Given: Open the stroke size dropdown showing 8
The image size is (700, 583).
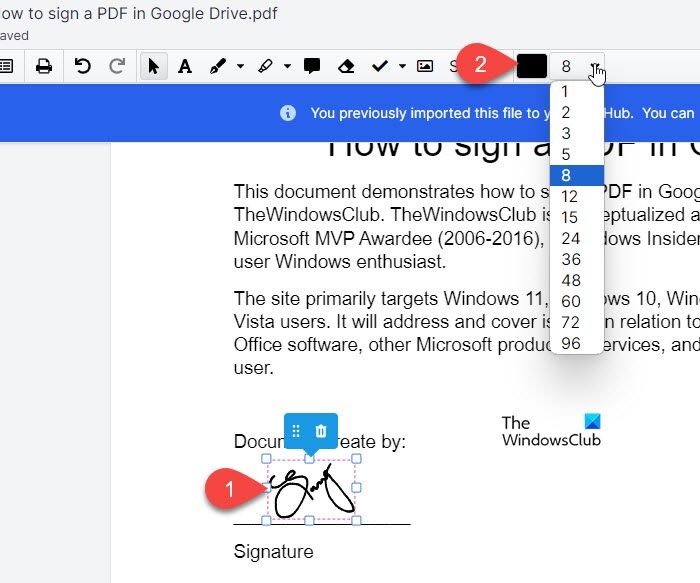Looking at the screenshot, I should click(x=577, y=66).
